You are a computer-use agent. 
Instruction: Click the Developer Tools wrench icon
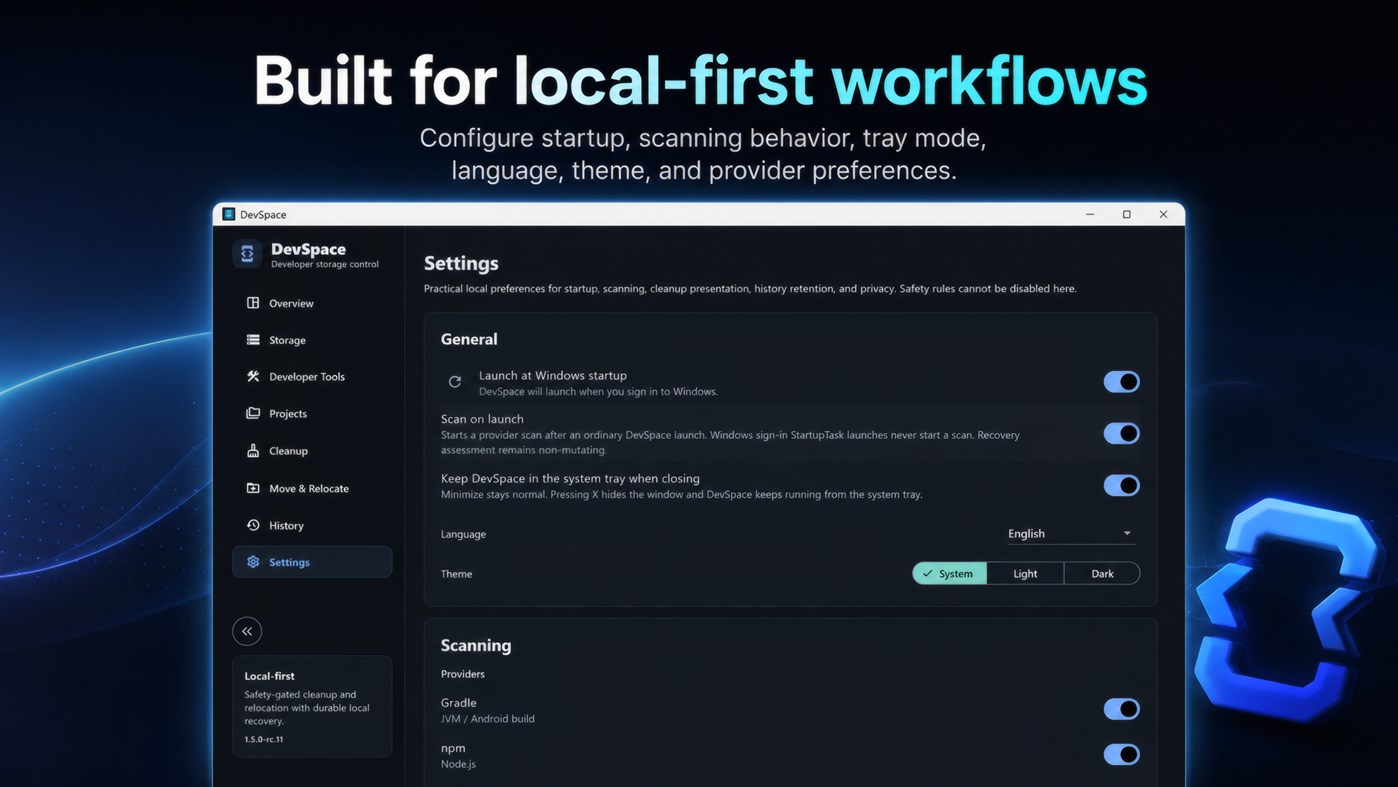(253, 377)
